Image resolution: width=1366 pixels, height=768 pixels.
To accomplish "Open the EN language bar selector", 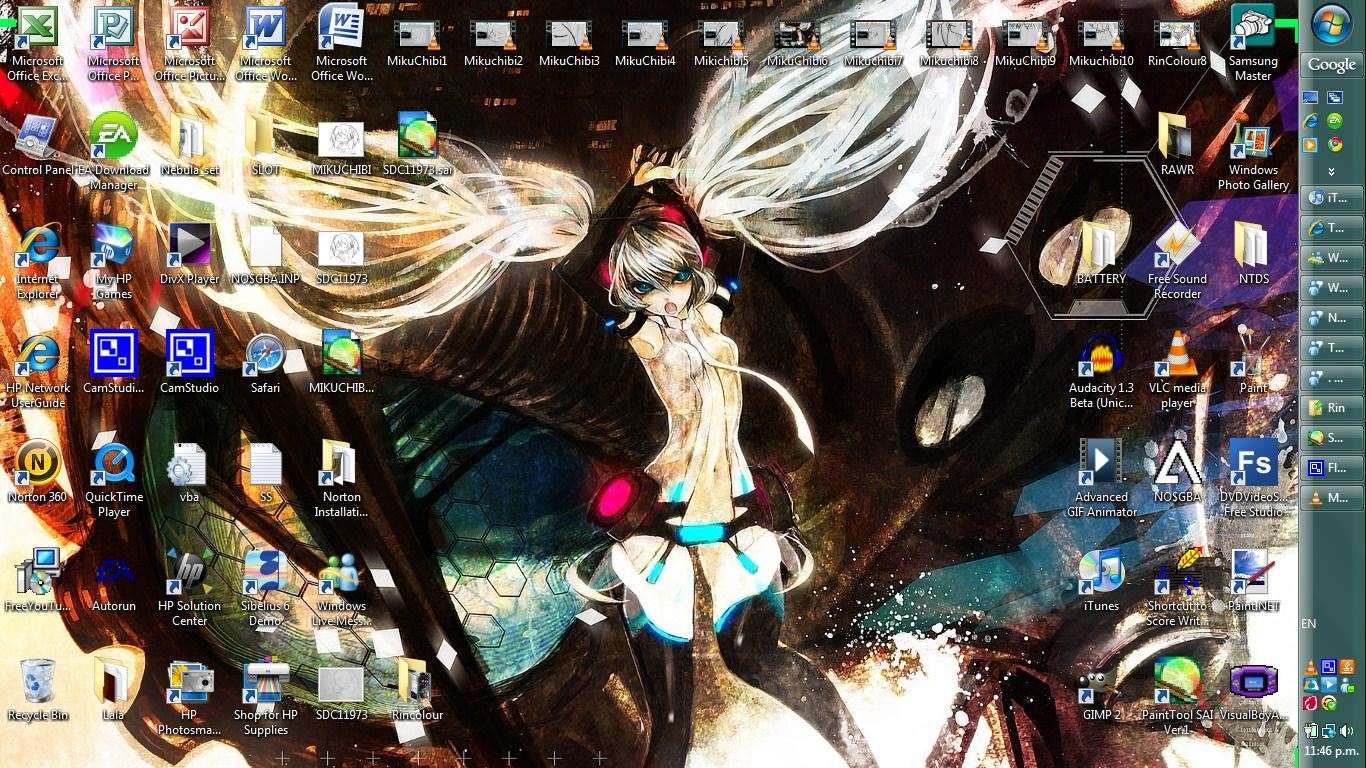I will pyautogui.click(x=1309, y=624).
